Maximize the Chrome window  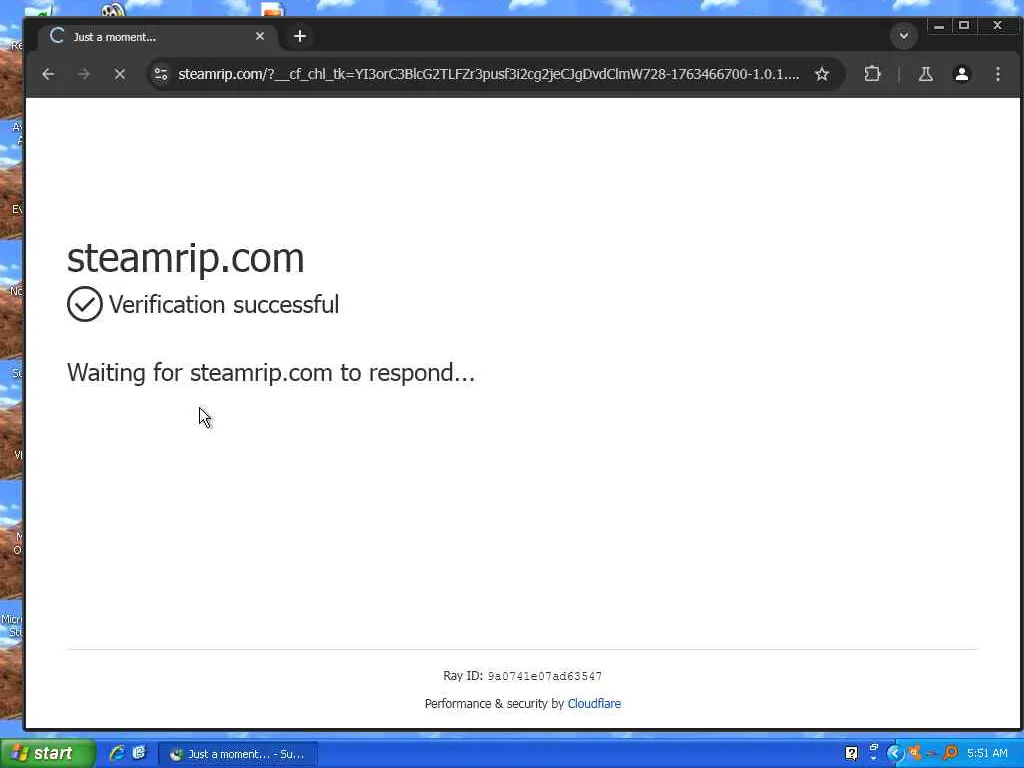964,26
